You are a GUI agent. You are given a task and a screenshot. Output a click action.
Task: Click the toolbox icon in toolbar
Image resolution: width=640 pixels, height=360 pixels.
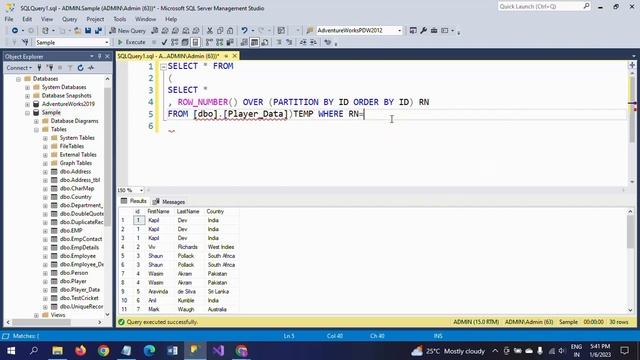point(434,31)
